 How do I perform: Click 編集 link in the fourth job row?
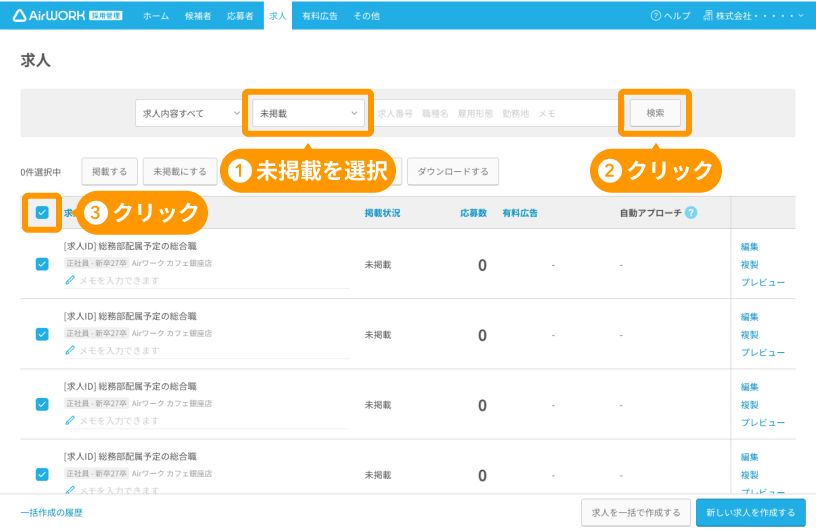click(x=749, y=457)
